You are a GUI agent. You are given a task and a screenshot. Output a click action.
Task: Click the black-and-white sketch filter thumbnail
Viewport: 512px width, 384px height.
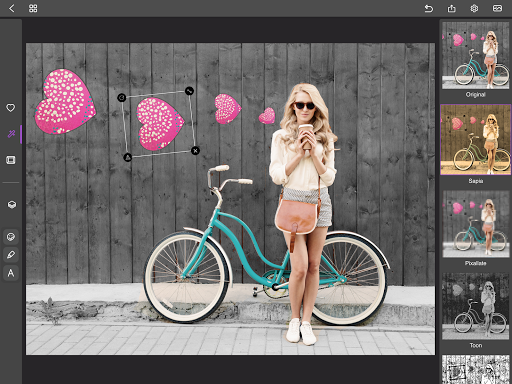click(x=476, y=369)
